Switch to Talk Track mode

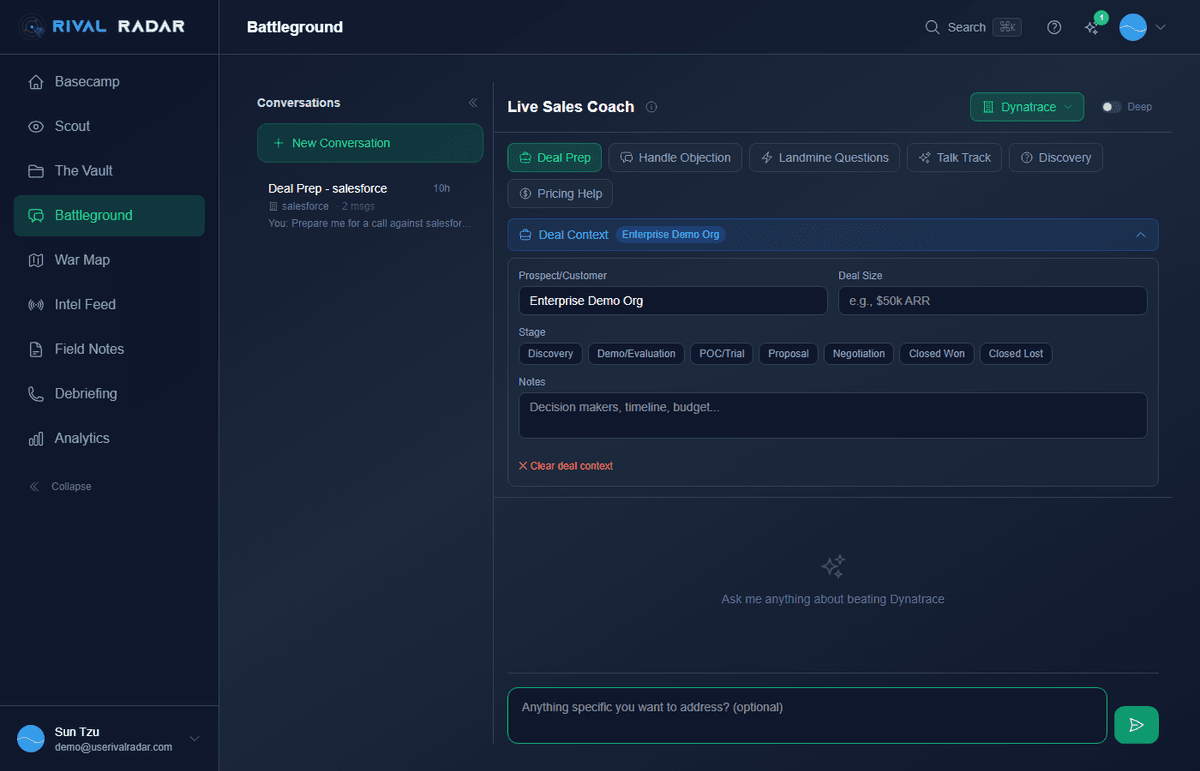tap(954, 157)
